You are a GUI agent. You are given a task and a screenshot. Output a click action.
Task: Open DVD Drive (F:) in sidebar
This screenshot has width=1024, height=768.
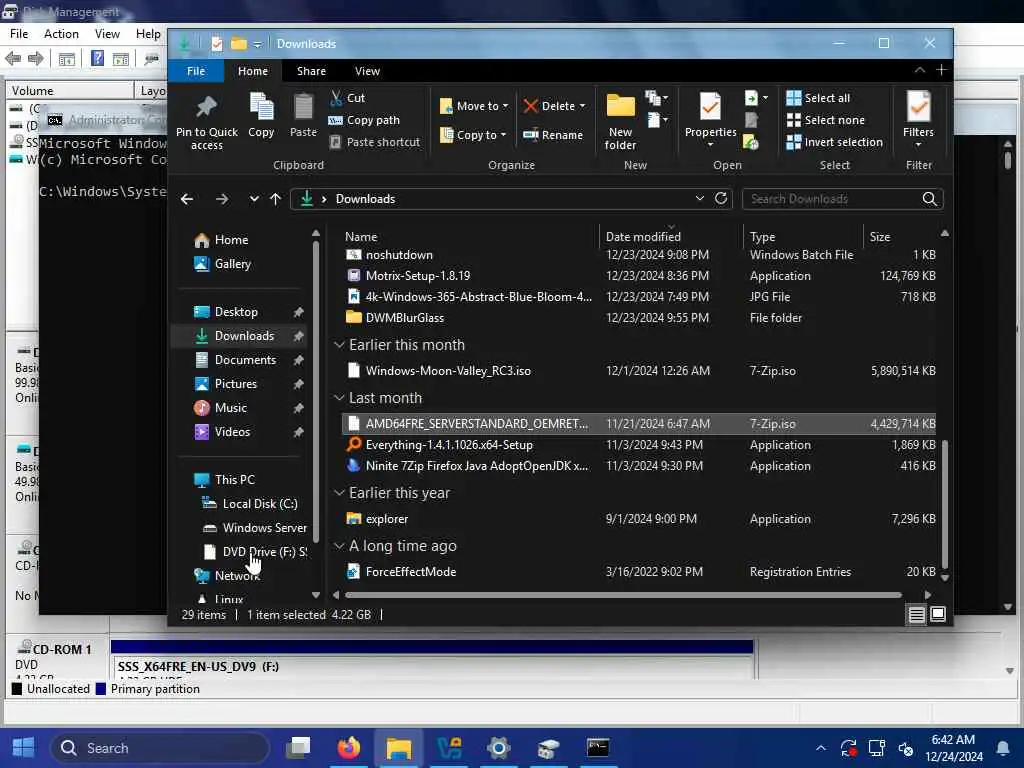tap(255, 552)
